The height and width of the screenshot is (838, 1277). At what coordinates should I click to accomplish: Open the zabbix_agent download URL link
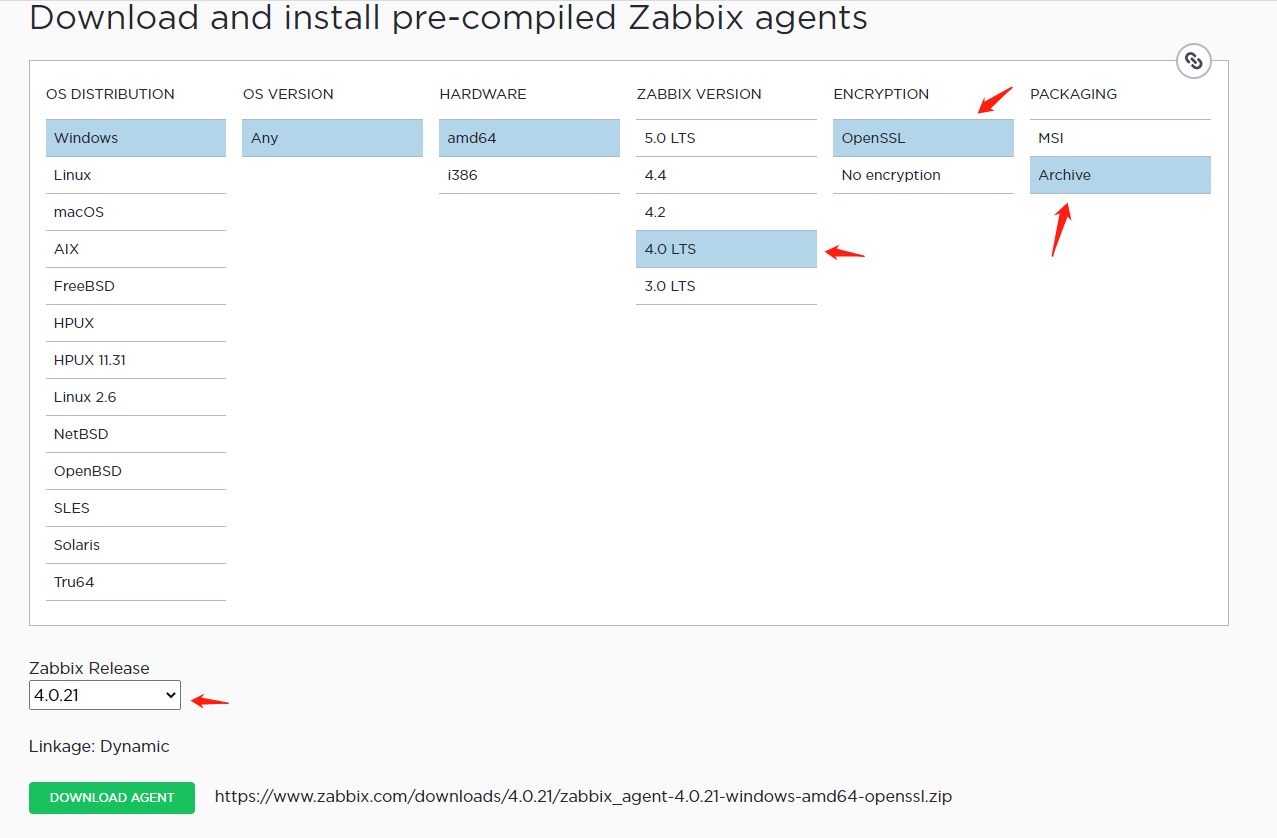click(582, 796)
